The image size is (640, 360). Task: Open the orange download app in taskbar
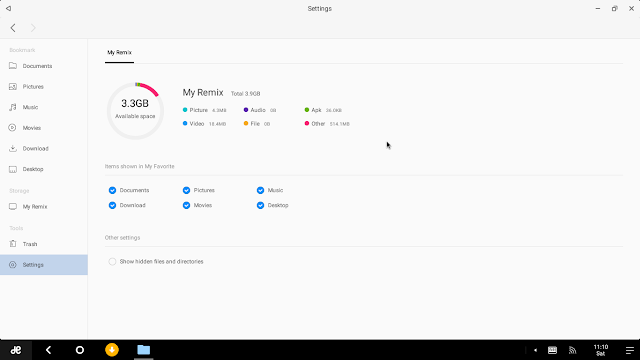112,350
